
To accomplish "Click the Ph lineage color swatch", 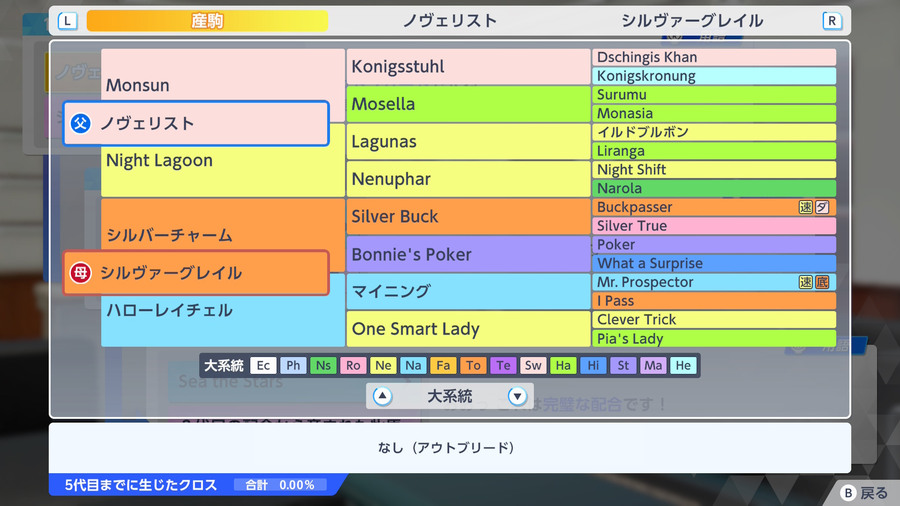I will click(293, 365).
